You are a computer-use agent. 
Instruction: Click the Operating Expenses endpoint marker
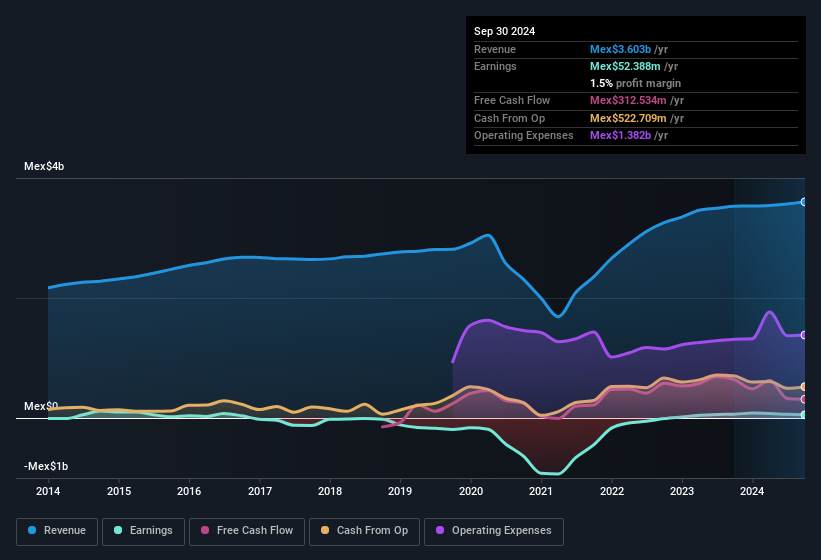[x=804, y=335]
